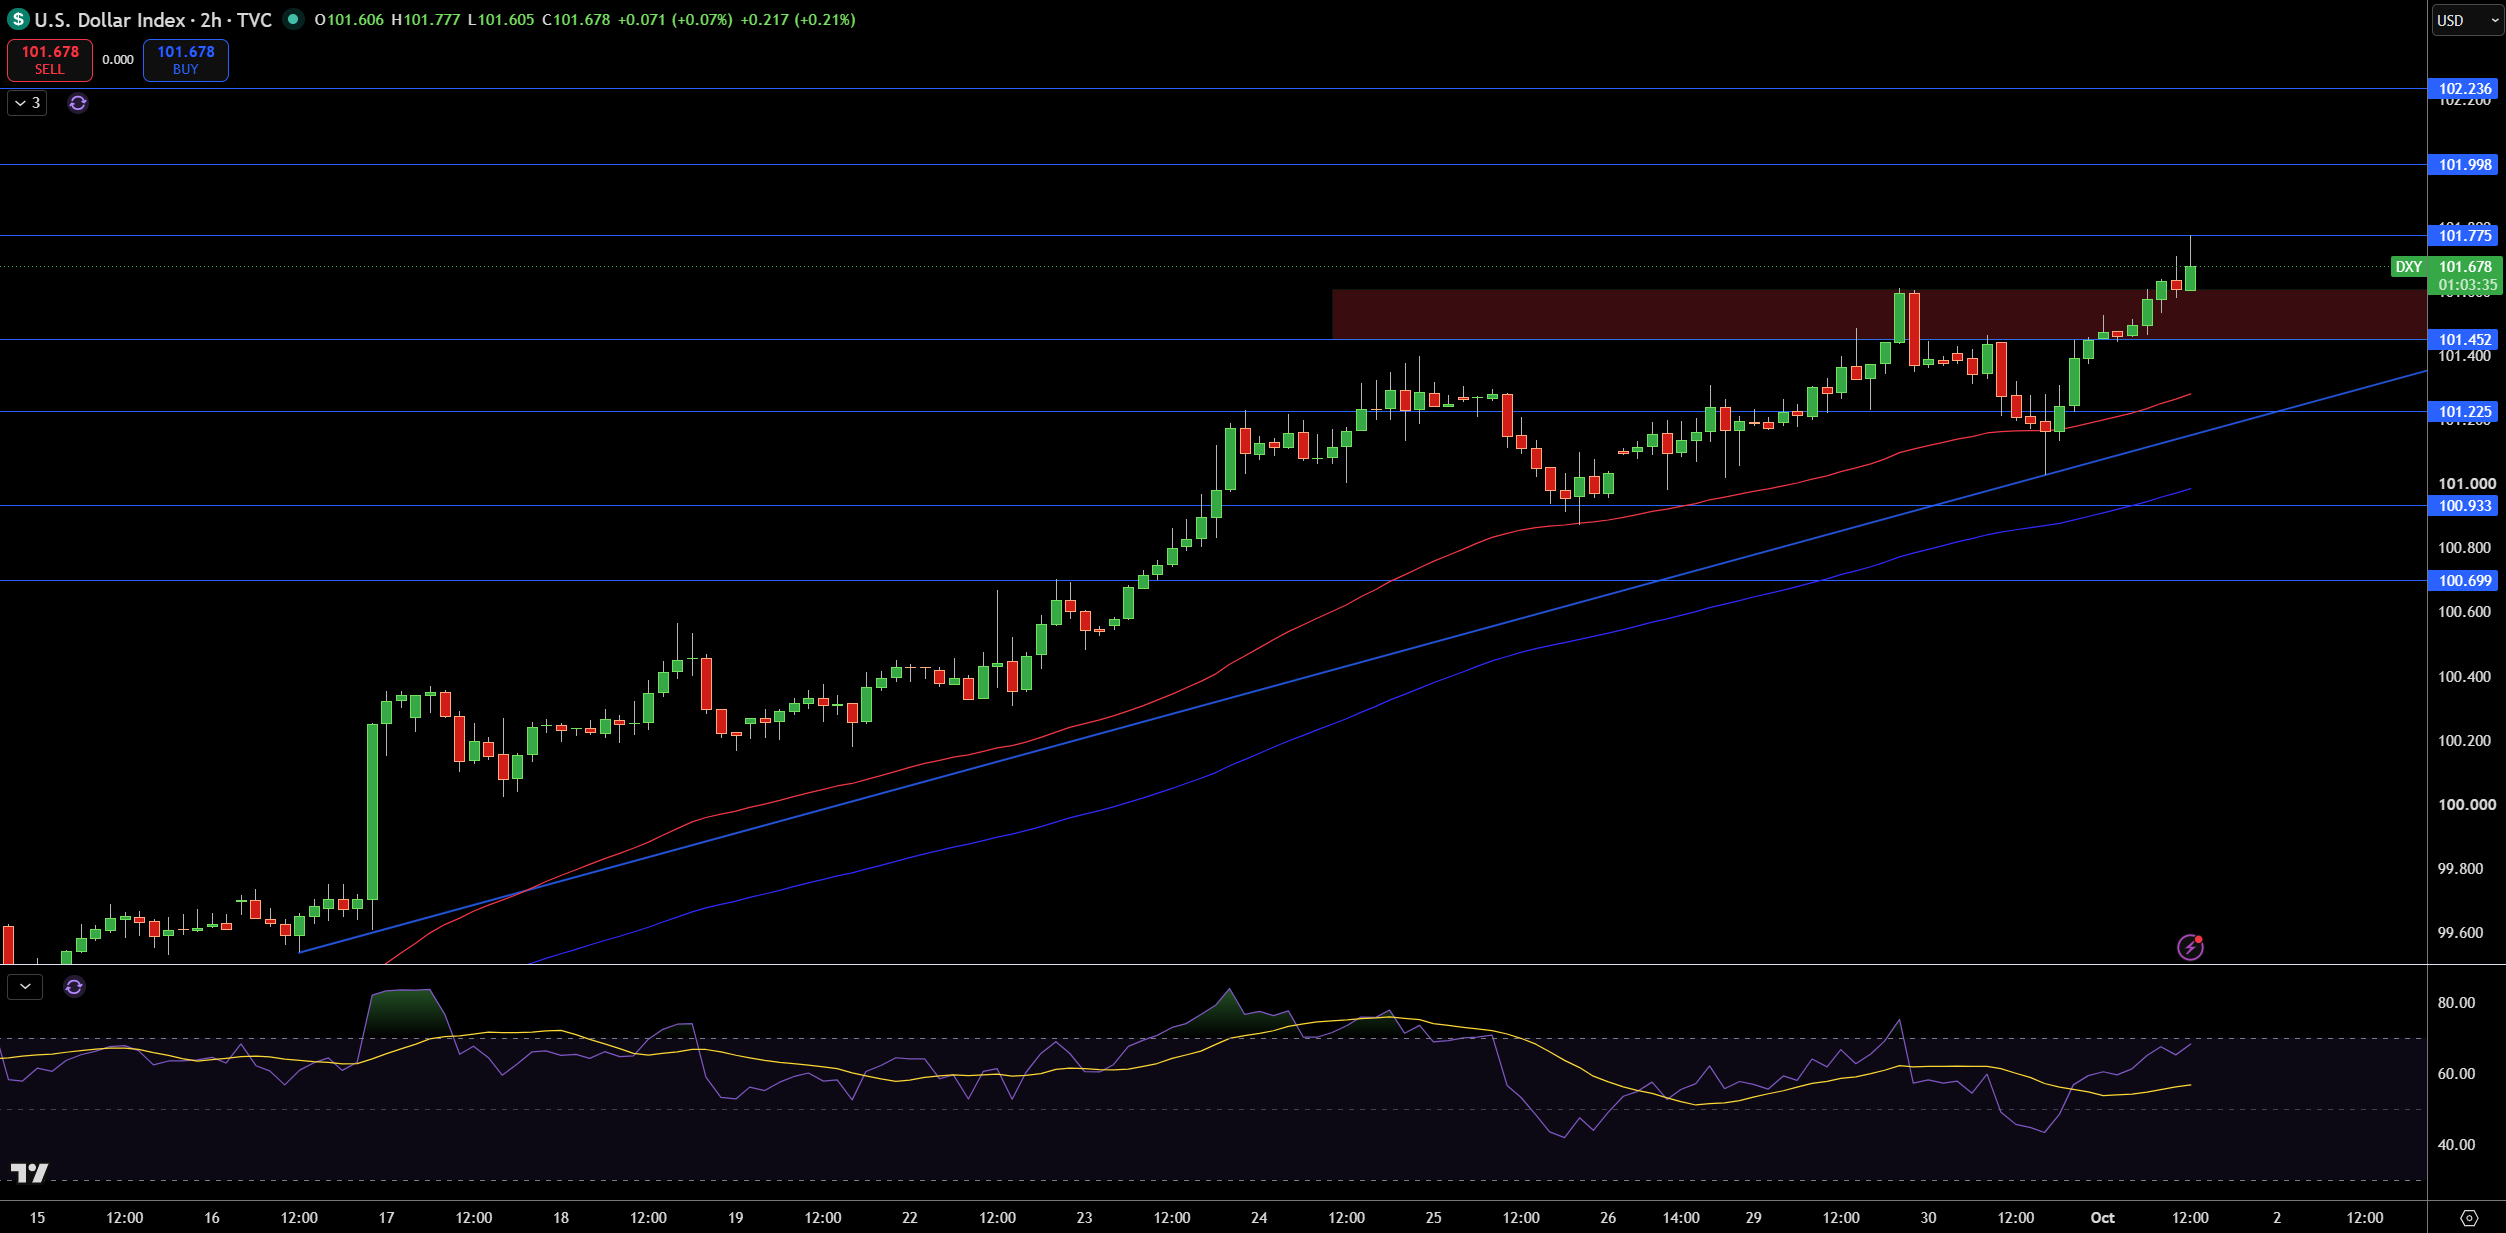This screenshot has width=2506, height=1233.
Task: Click the 0.000 spread value
Action: [x=118, y=60]
